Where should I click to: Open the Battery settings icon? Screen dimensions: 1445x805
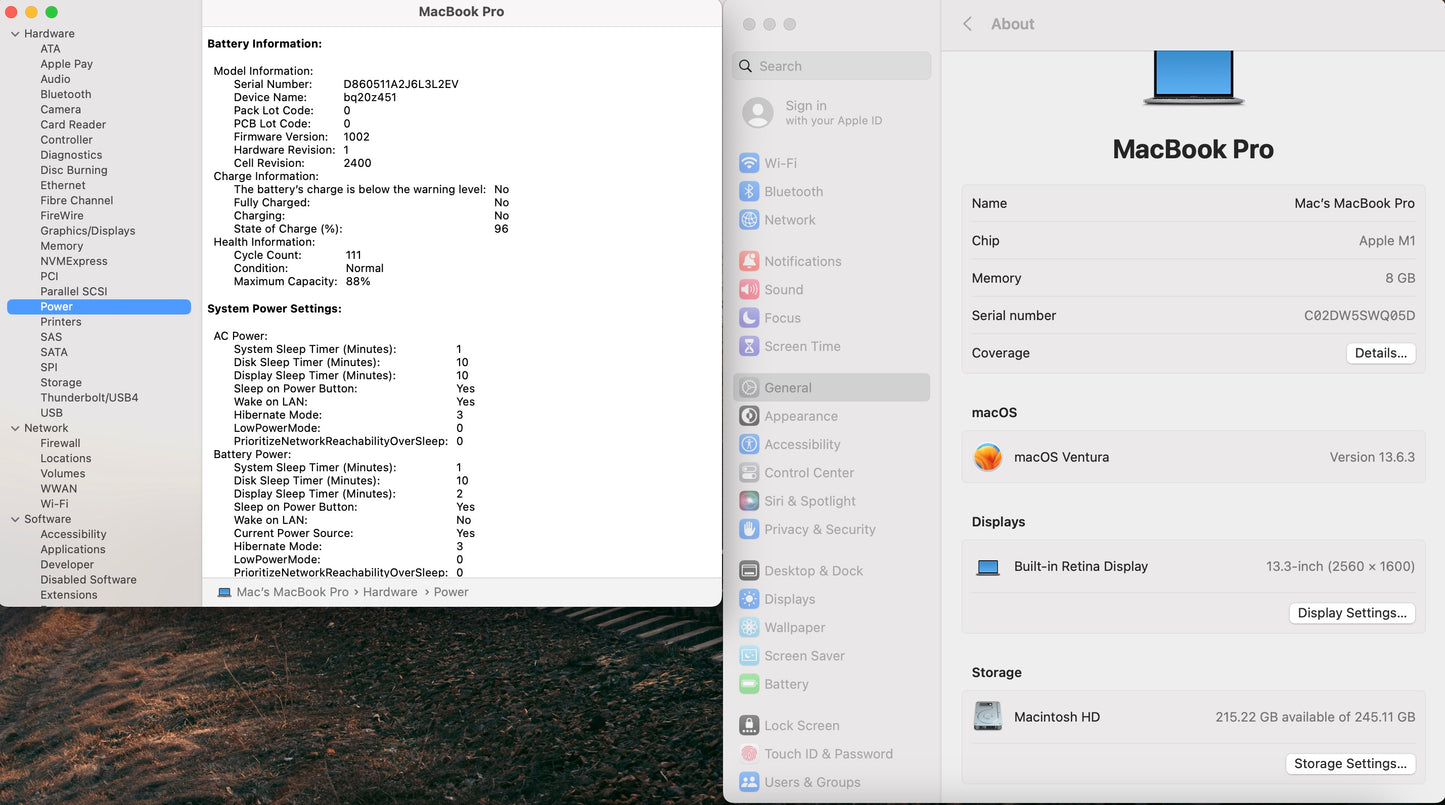click(748, 684)
